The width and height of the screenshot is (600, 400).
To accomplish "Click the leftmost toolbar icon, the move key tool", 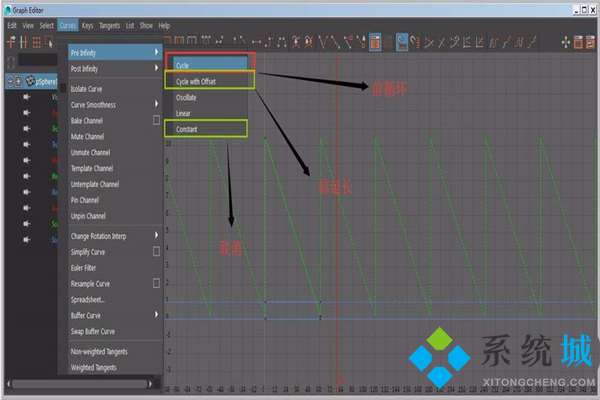I will pyautogui.click(x=11, y=42).
